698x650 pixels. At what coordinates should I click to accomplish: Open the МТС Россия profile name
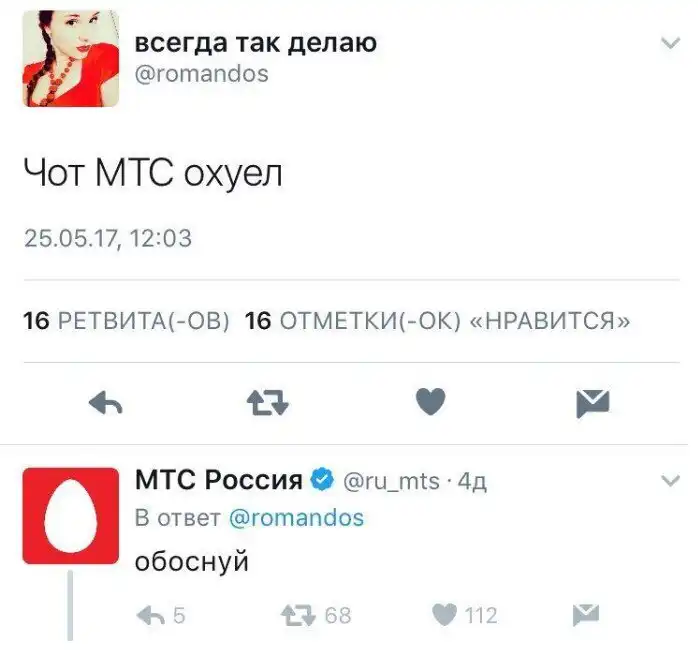pos(218,481)
